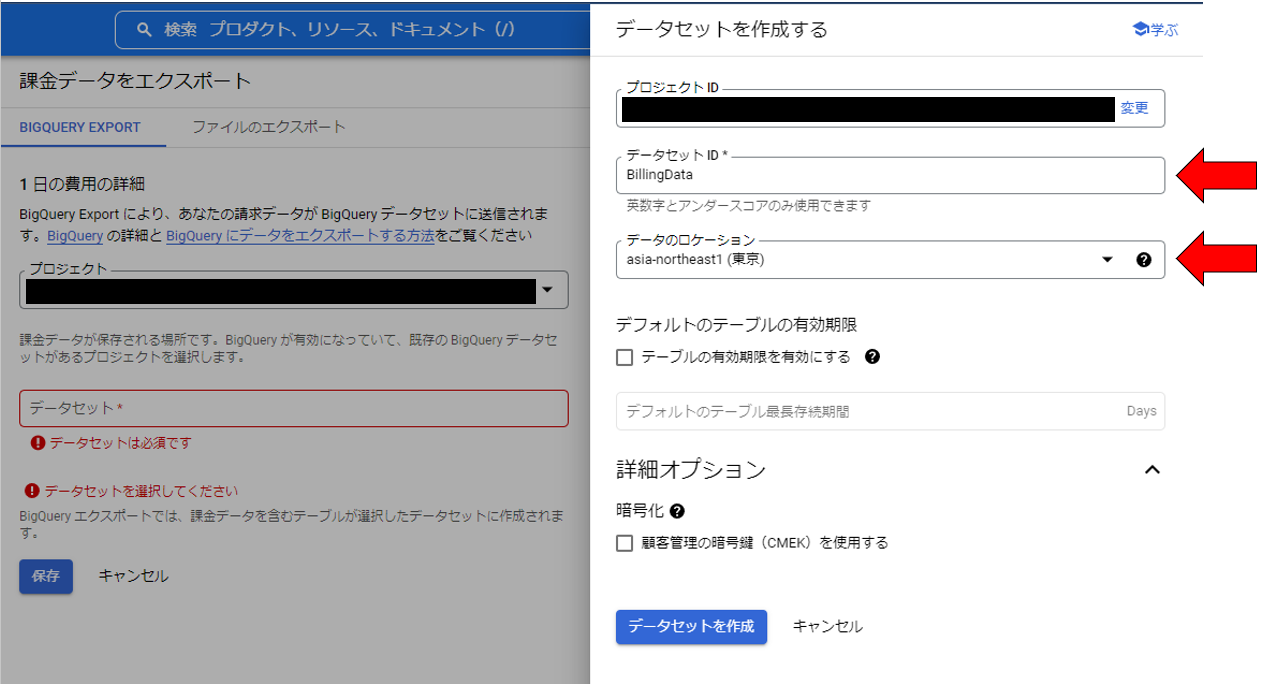Viewport: 1277px width, 684px height.
Task: Collapse the 詳細オプション section chevron
Action: click(1152, 469)
